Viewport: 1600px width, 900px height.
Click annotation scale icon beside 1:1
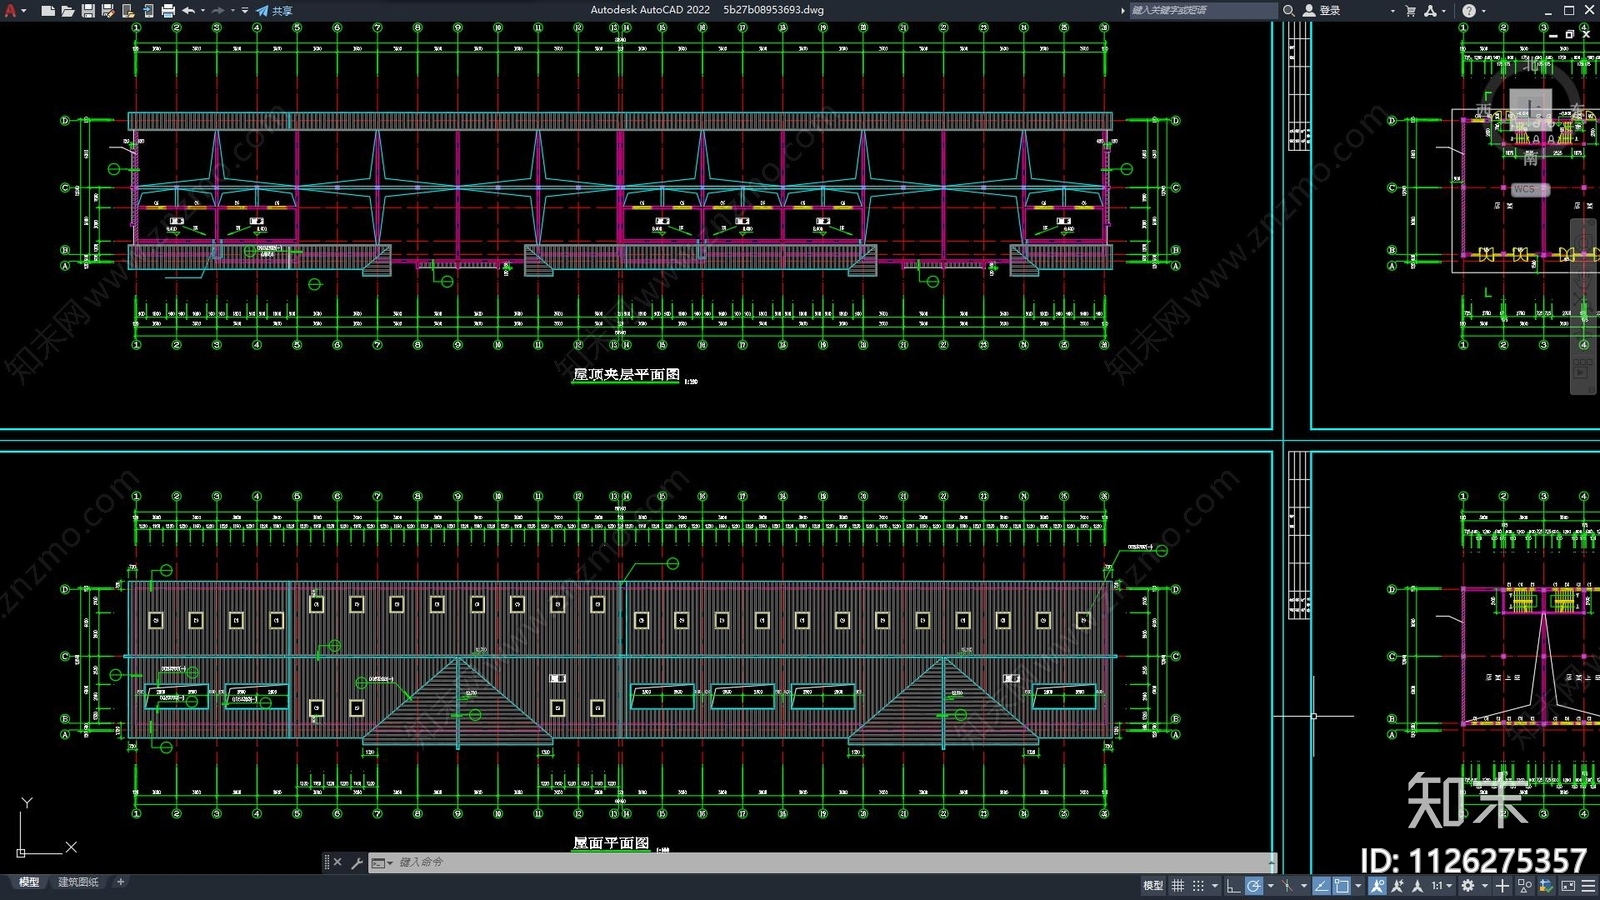click(x=1417, y=885)
